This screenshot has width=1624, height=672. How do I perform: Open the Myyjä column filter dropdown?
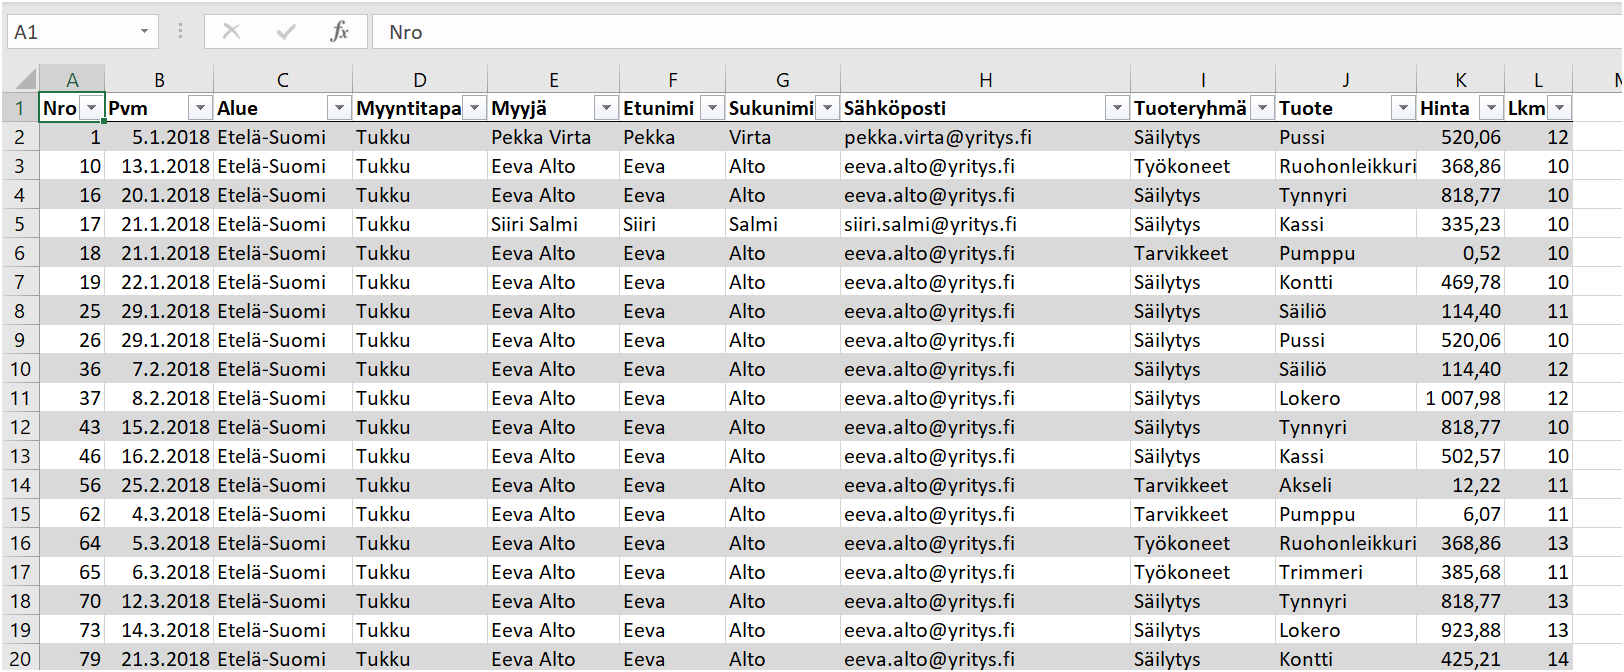point(606,108)
